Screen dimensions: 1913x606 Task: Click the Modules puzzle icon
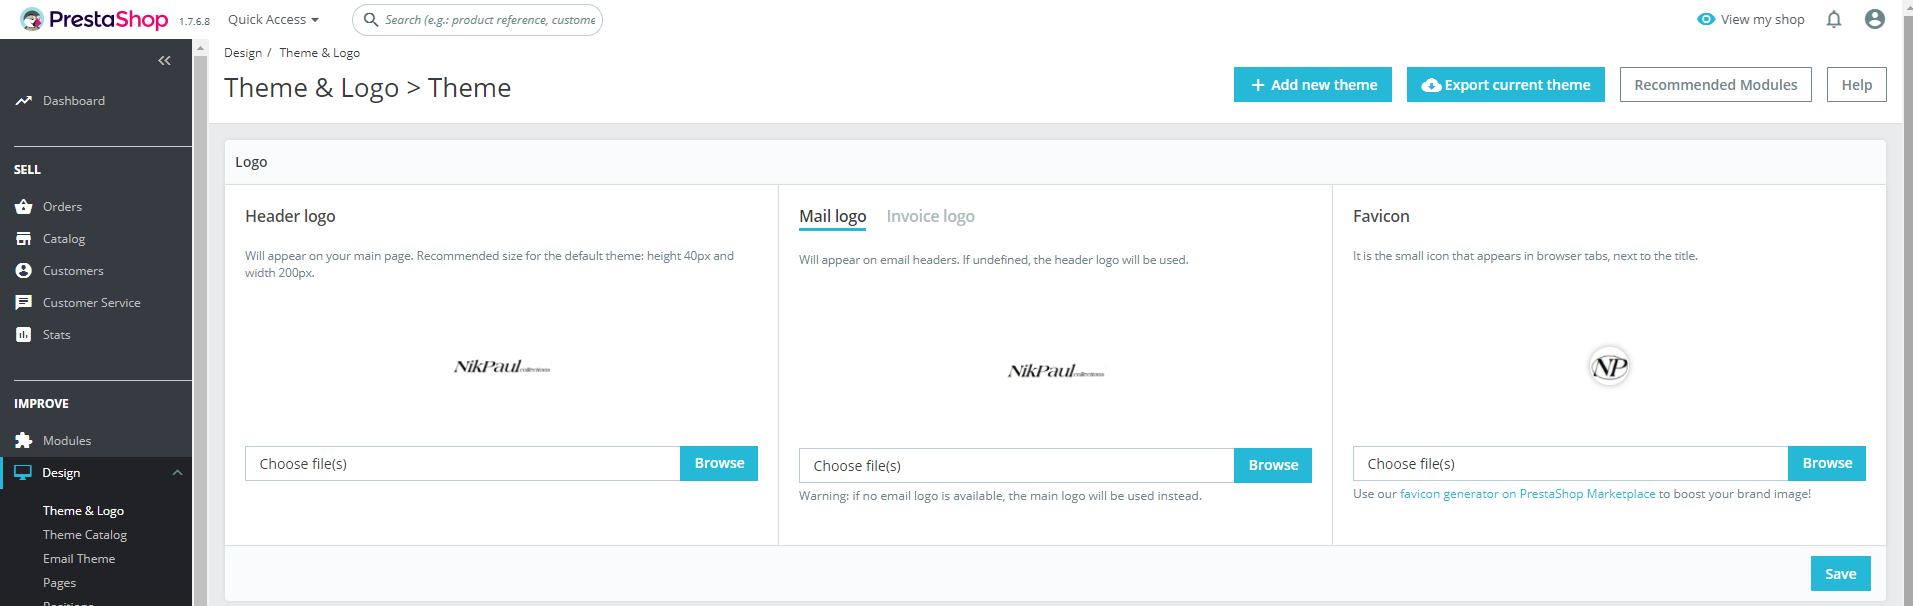pyautogui.click(x=24, y=441)
